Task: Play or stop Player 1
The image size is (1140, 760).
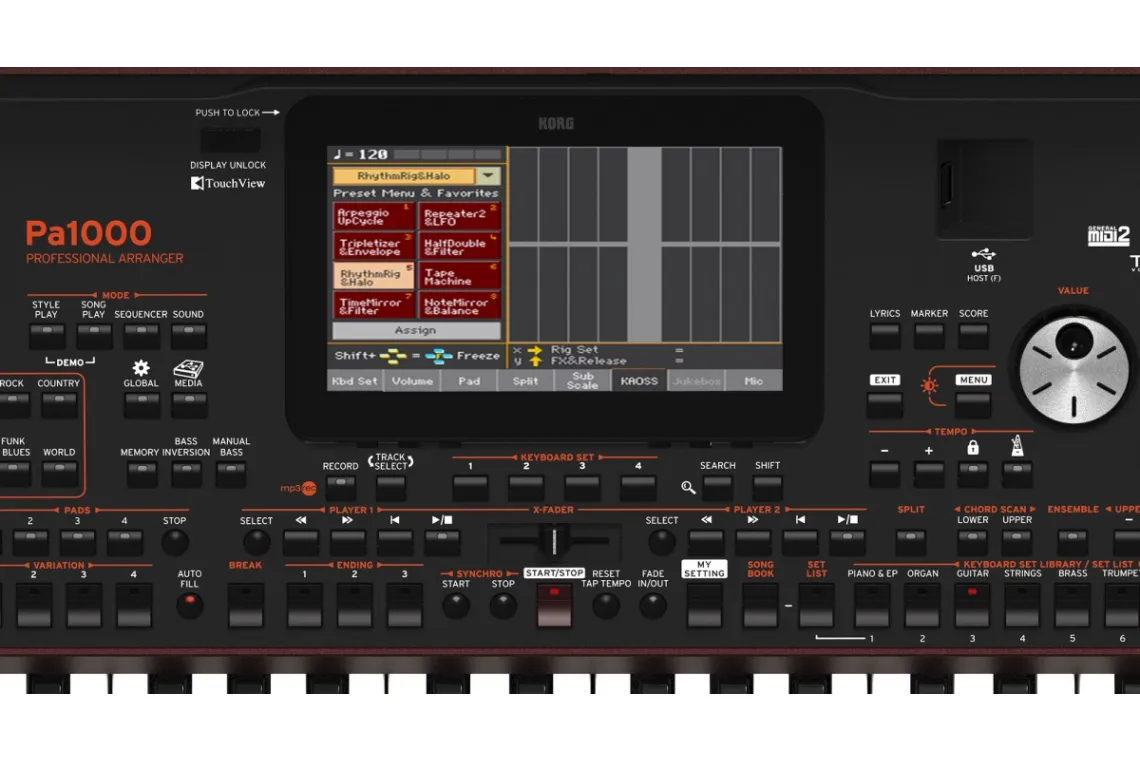Action: tap(442, 543)
